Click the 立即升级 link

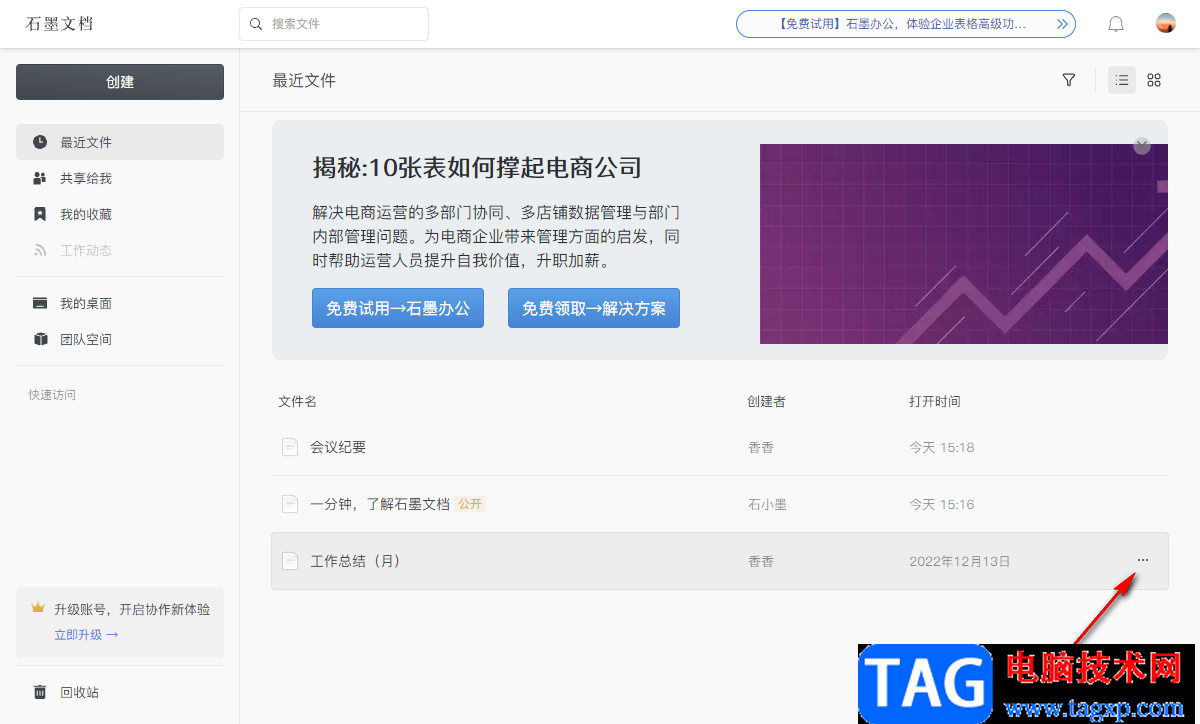(86, 634)
